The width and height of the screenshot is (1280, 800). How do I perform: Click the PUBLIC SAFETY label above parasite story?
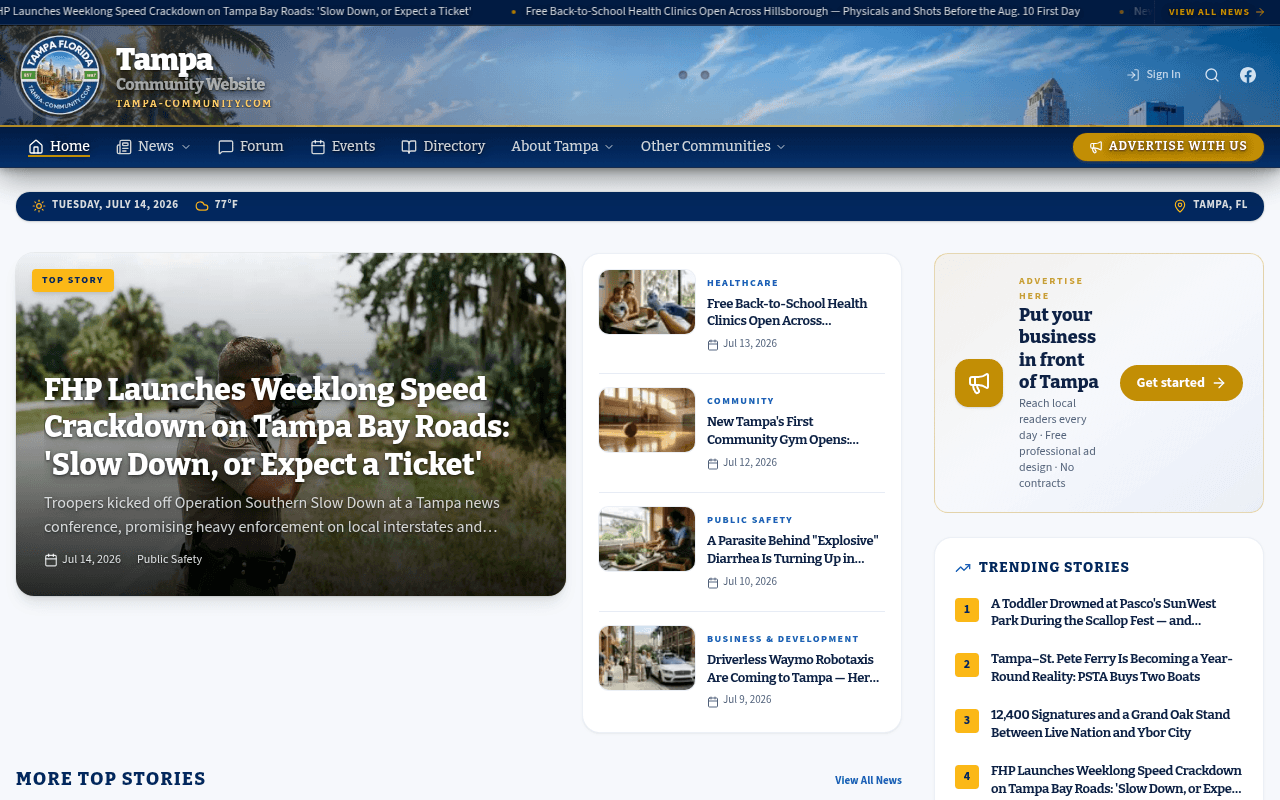750,520
